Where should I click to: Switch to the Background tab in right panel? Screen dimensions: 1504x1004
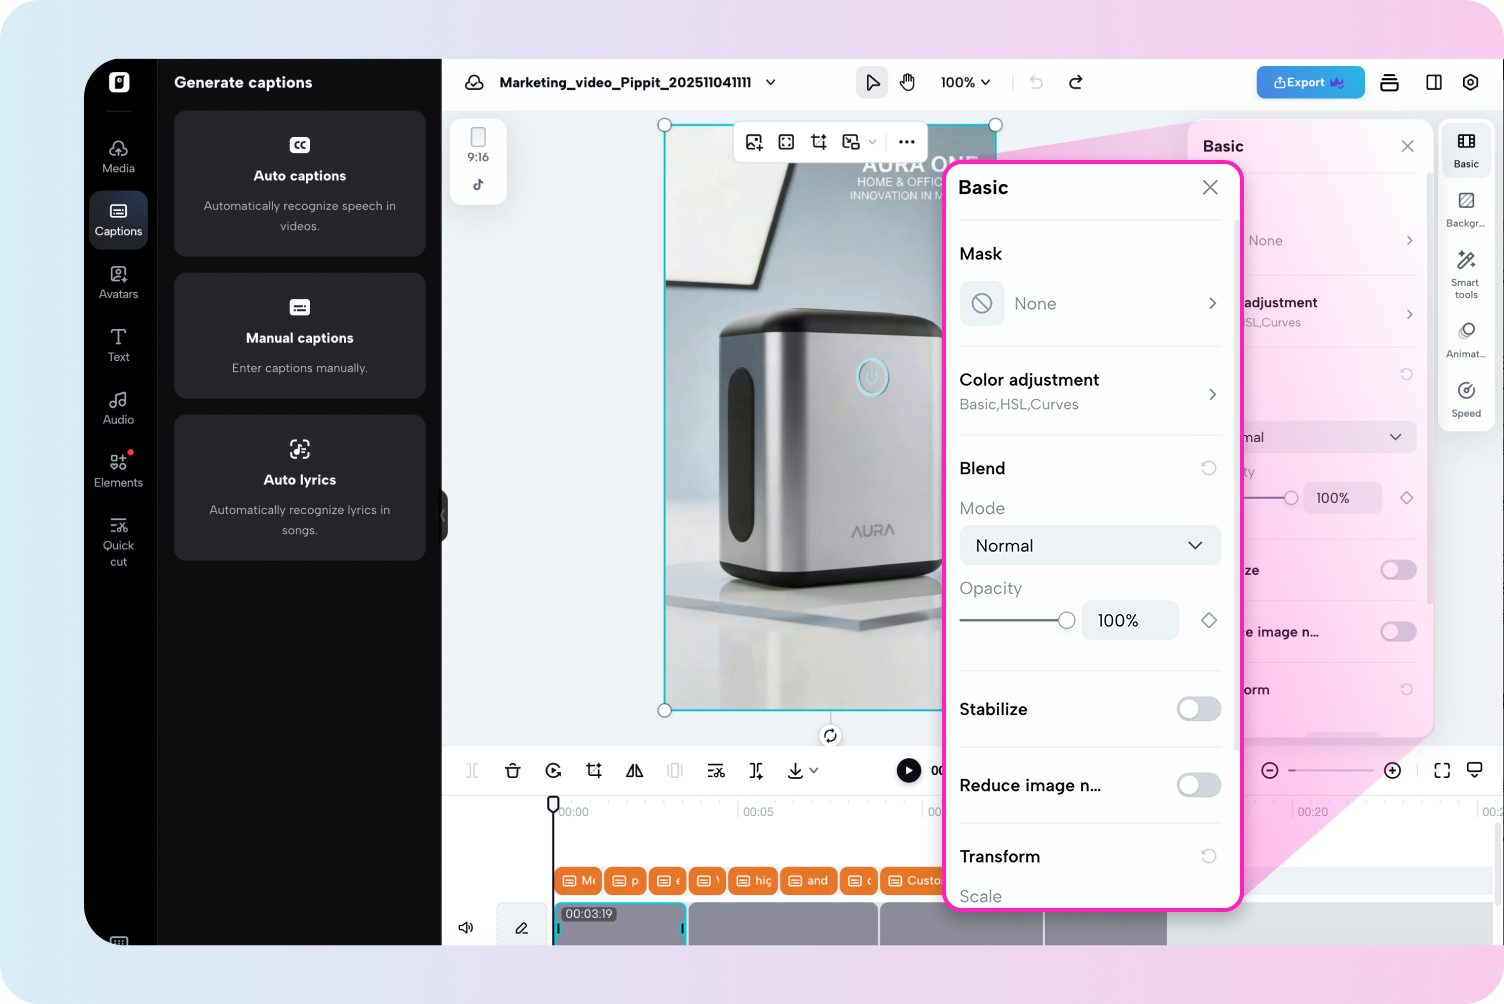(1465, 208)
